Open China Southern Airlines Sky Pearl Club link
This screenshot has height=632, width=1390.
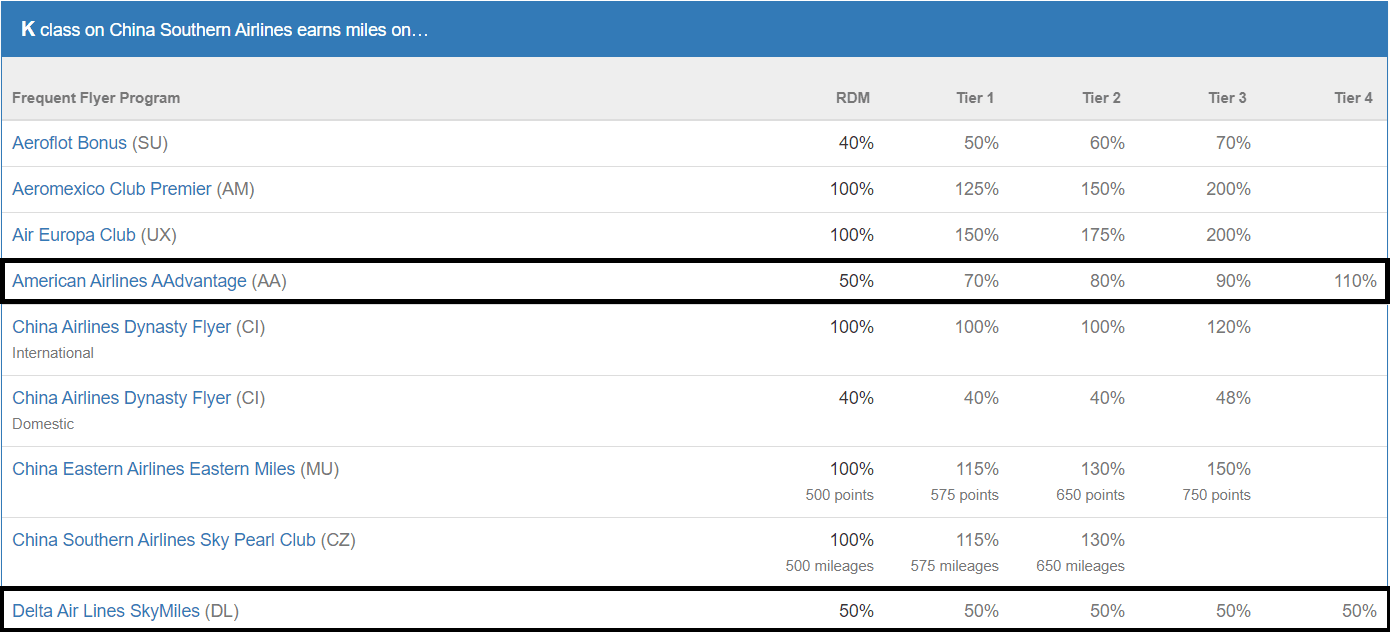click(x=164, y=540)
